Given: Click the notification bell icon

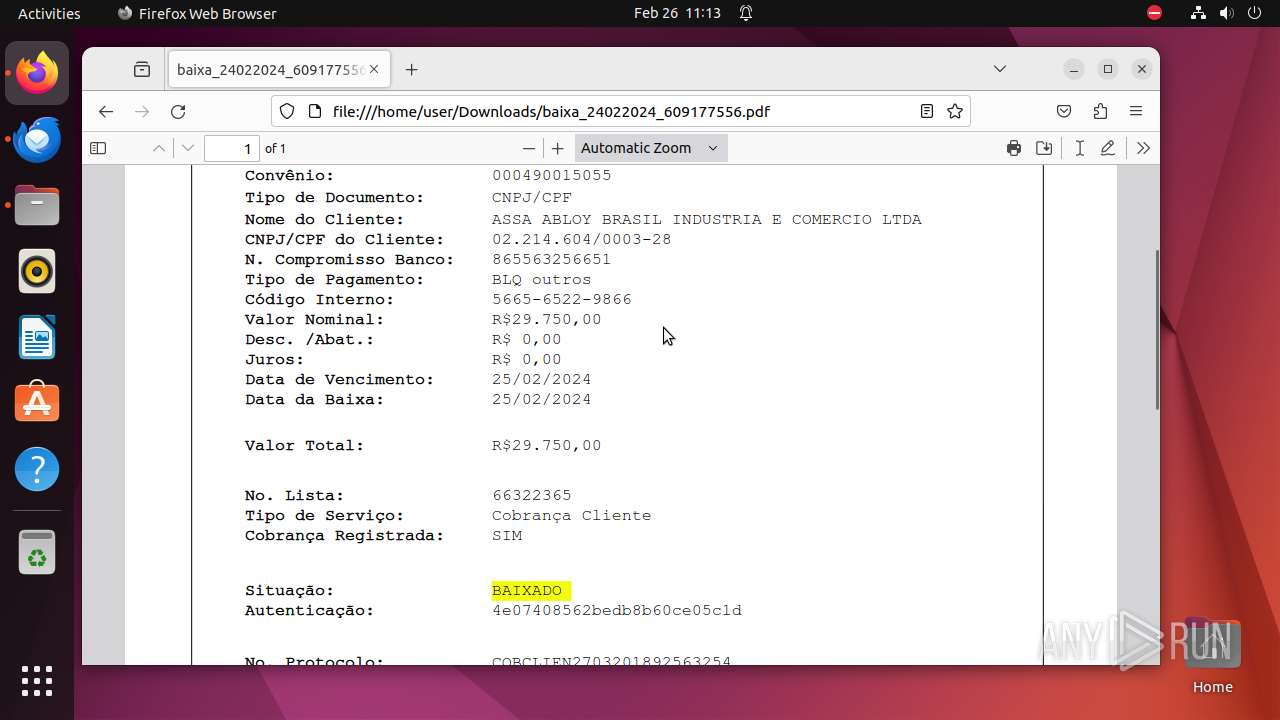Looking at the screenshot, I should 746,13.
